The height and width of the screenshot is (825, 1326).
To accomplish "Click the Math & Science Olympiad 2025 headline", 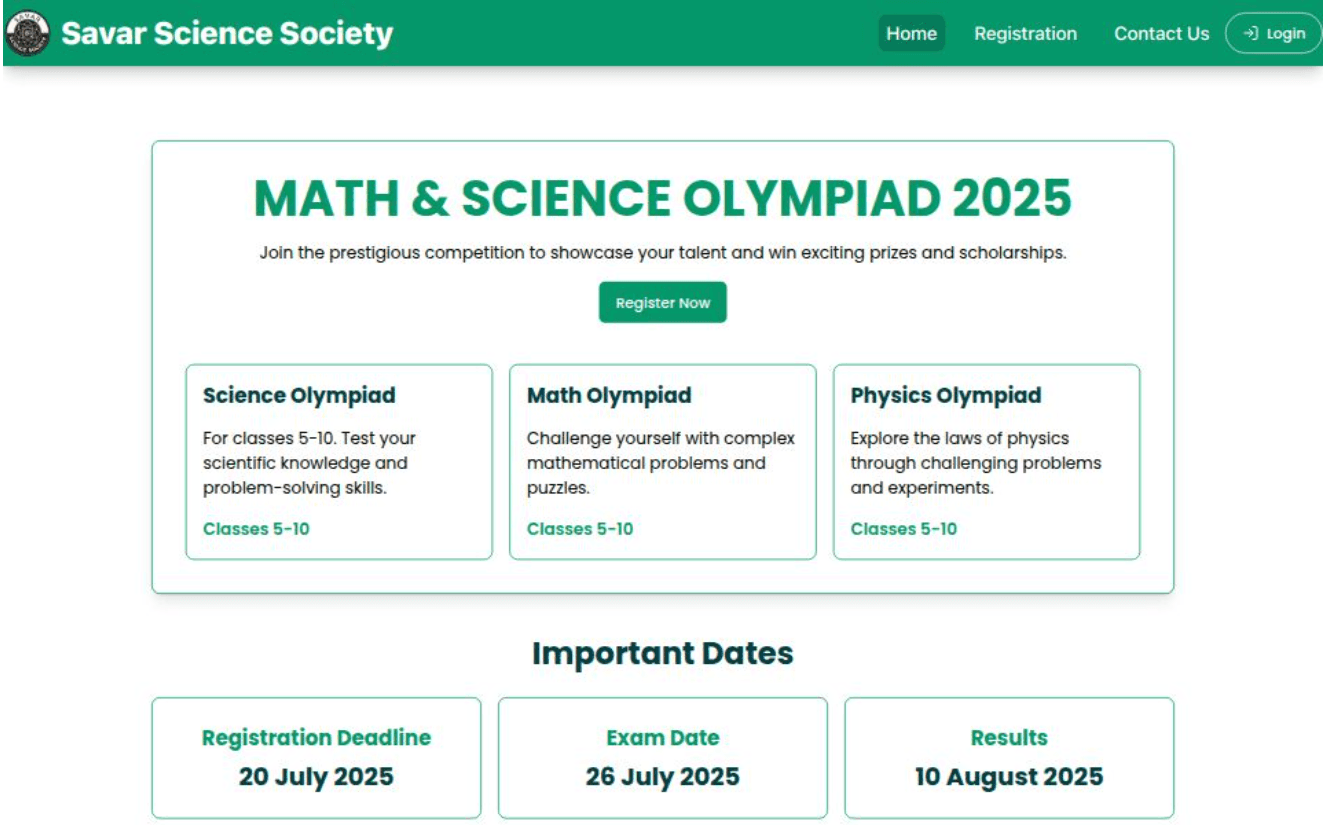I will pyautogui.click(x=662, y=198).
